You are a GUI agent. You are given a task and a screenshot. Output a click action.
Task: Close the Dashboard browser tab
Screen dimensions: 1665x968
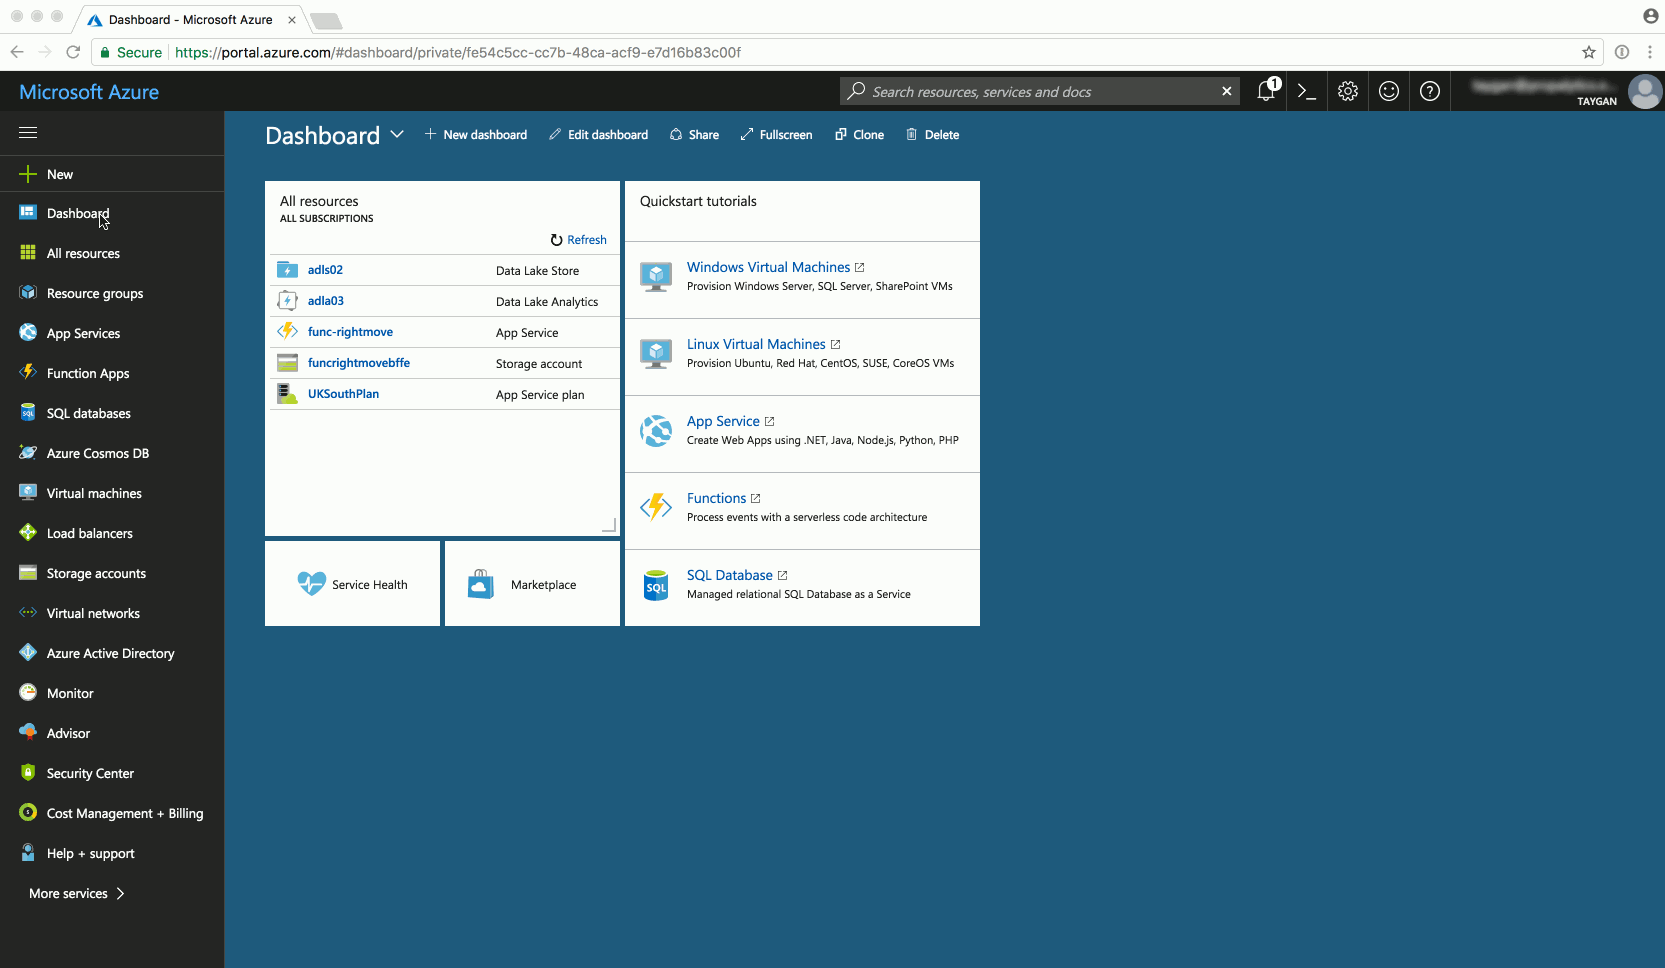pos(292,20)
